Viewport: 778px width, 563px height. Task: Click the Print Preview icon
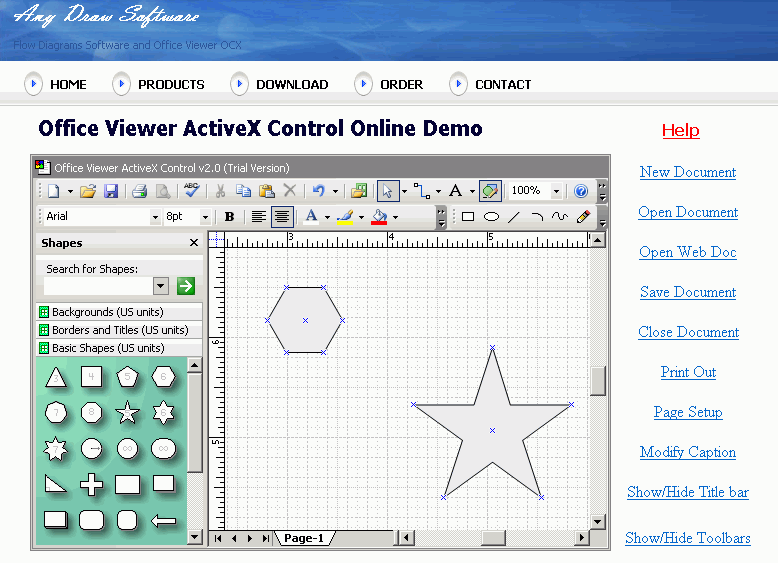[163, 191]
